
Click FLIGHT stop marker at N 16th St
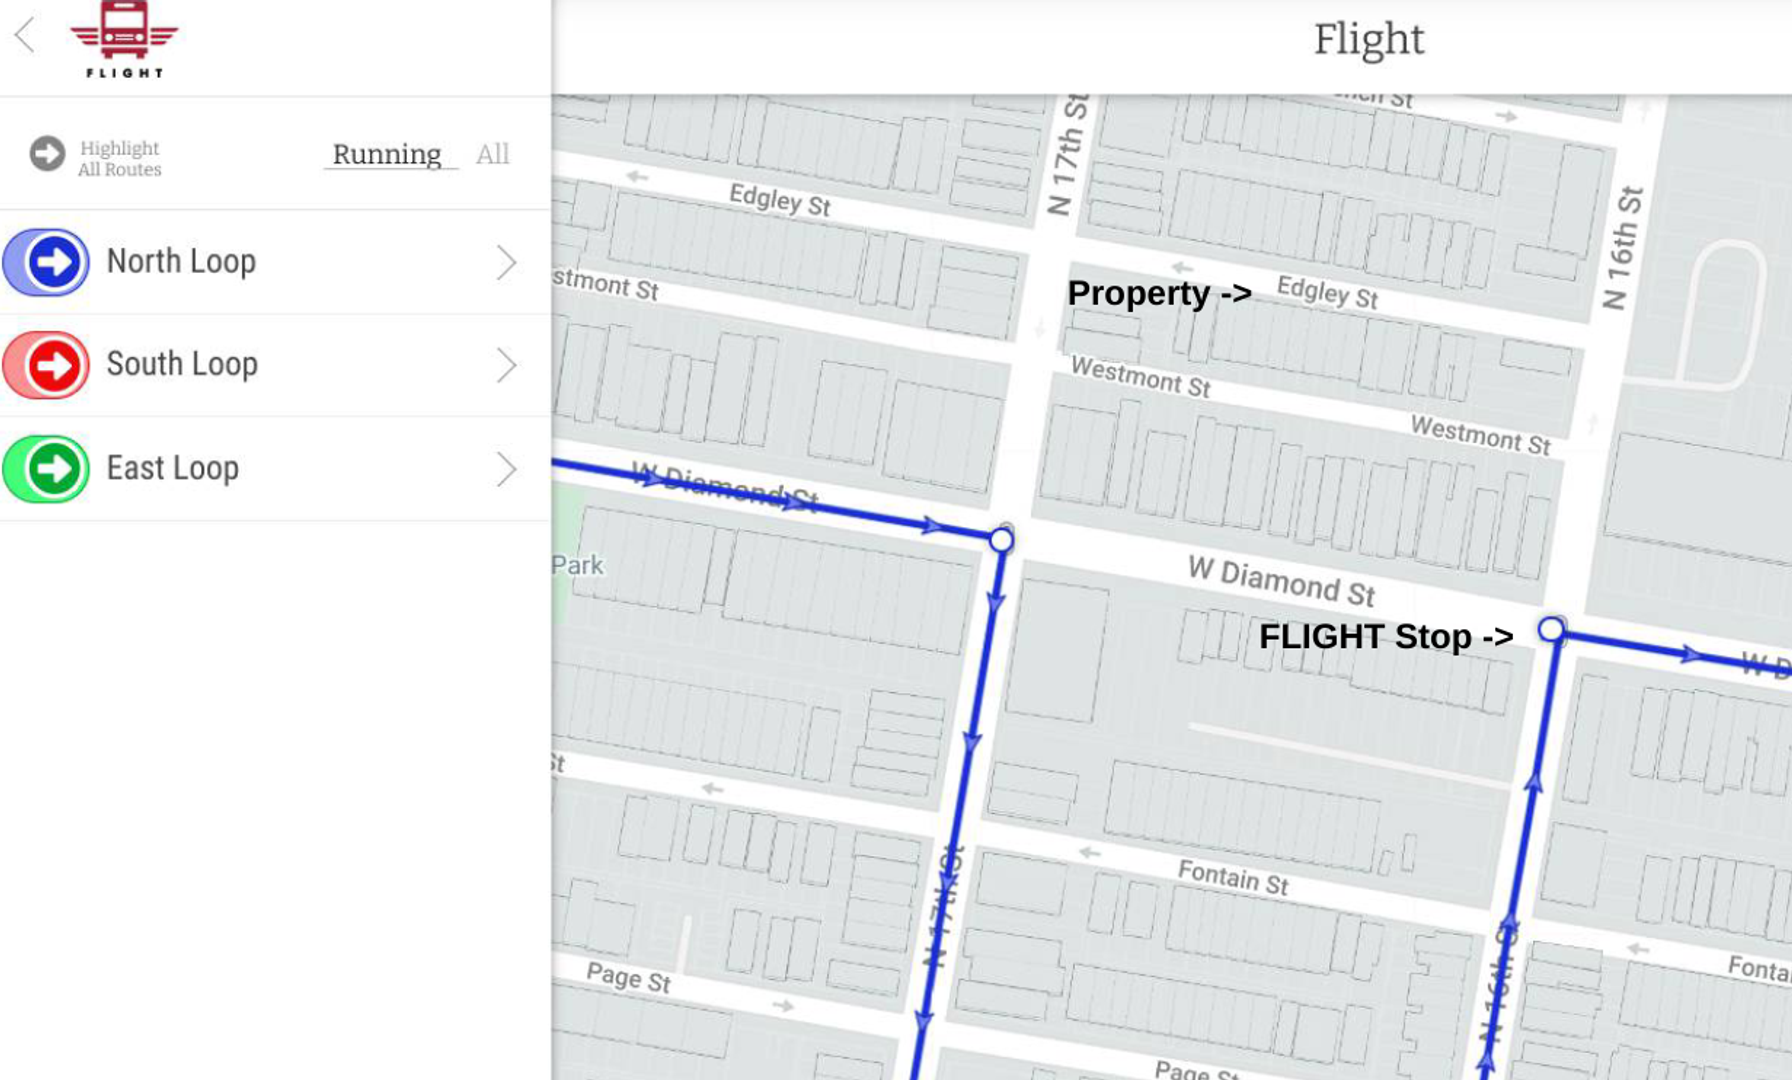click(1551, 629)
